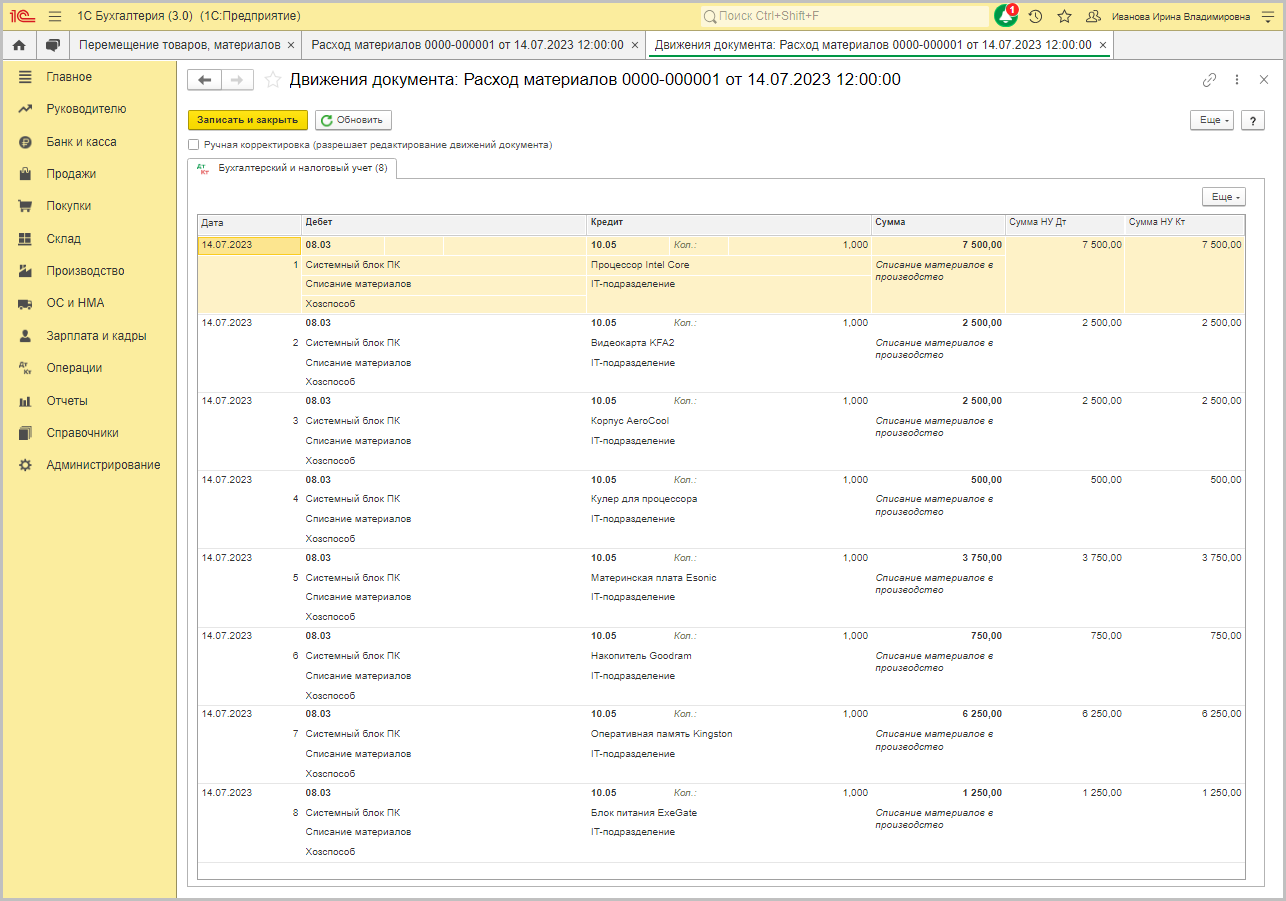Screen dimensions: 1286x901
Task: Switch to Расход материалов 0000-000001 tab
Action: click(468, 45)
